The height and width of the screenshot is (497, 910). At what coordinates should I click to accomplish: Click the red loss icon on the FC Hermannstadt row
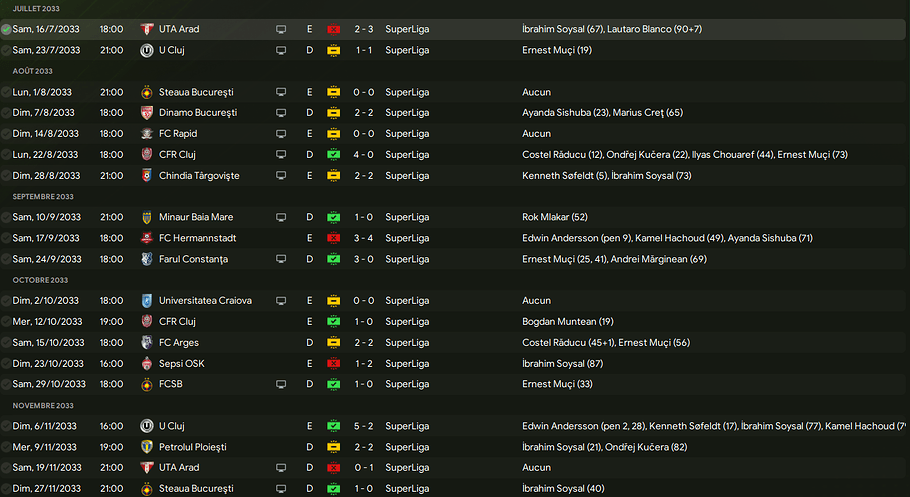pyautogui.click(x=334, y=238)
